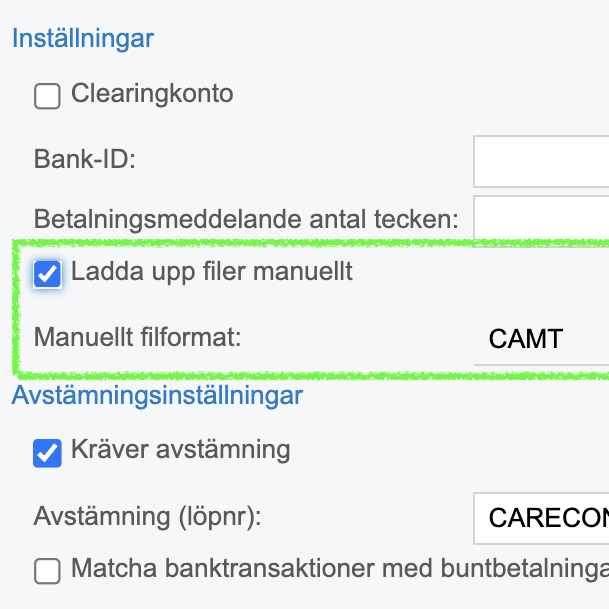Click the Bank-ID label
The width and height of the screenshot is (609, 609).
(x=84, y=159)
